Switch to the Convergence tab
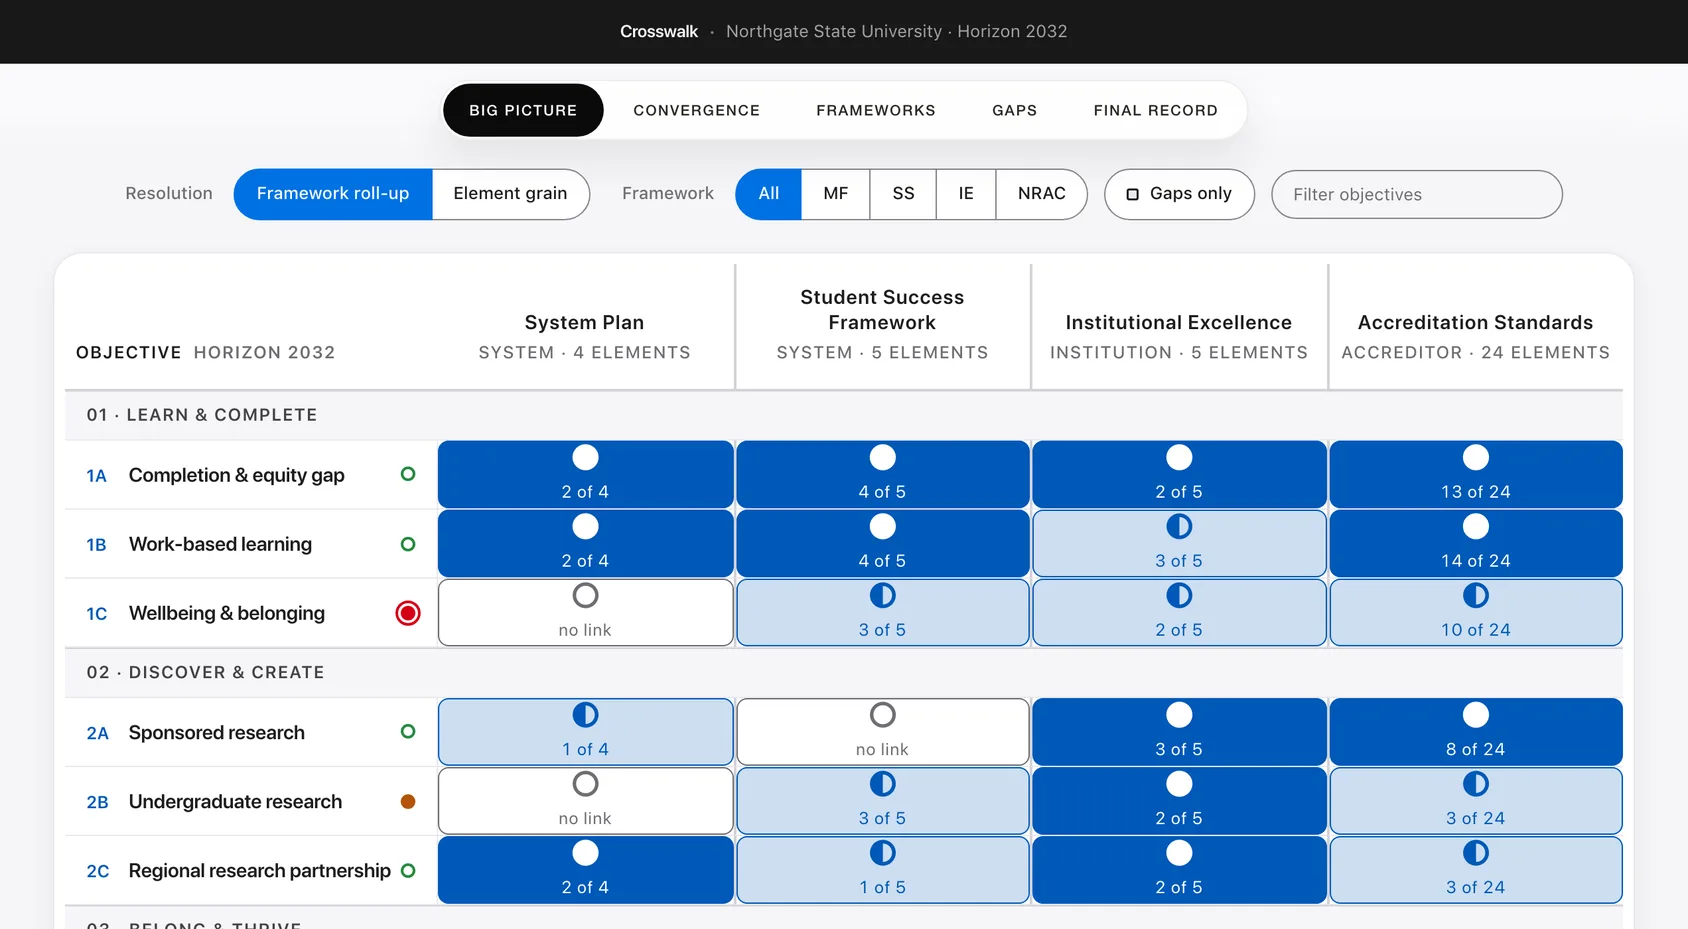This screenshot has width=1688, height=929. (696, 110)
